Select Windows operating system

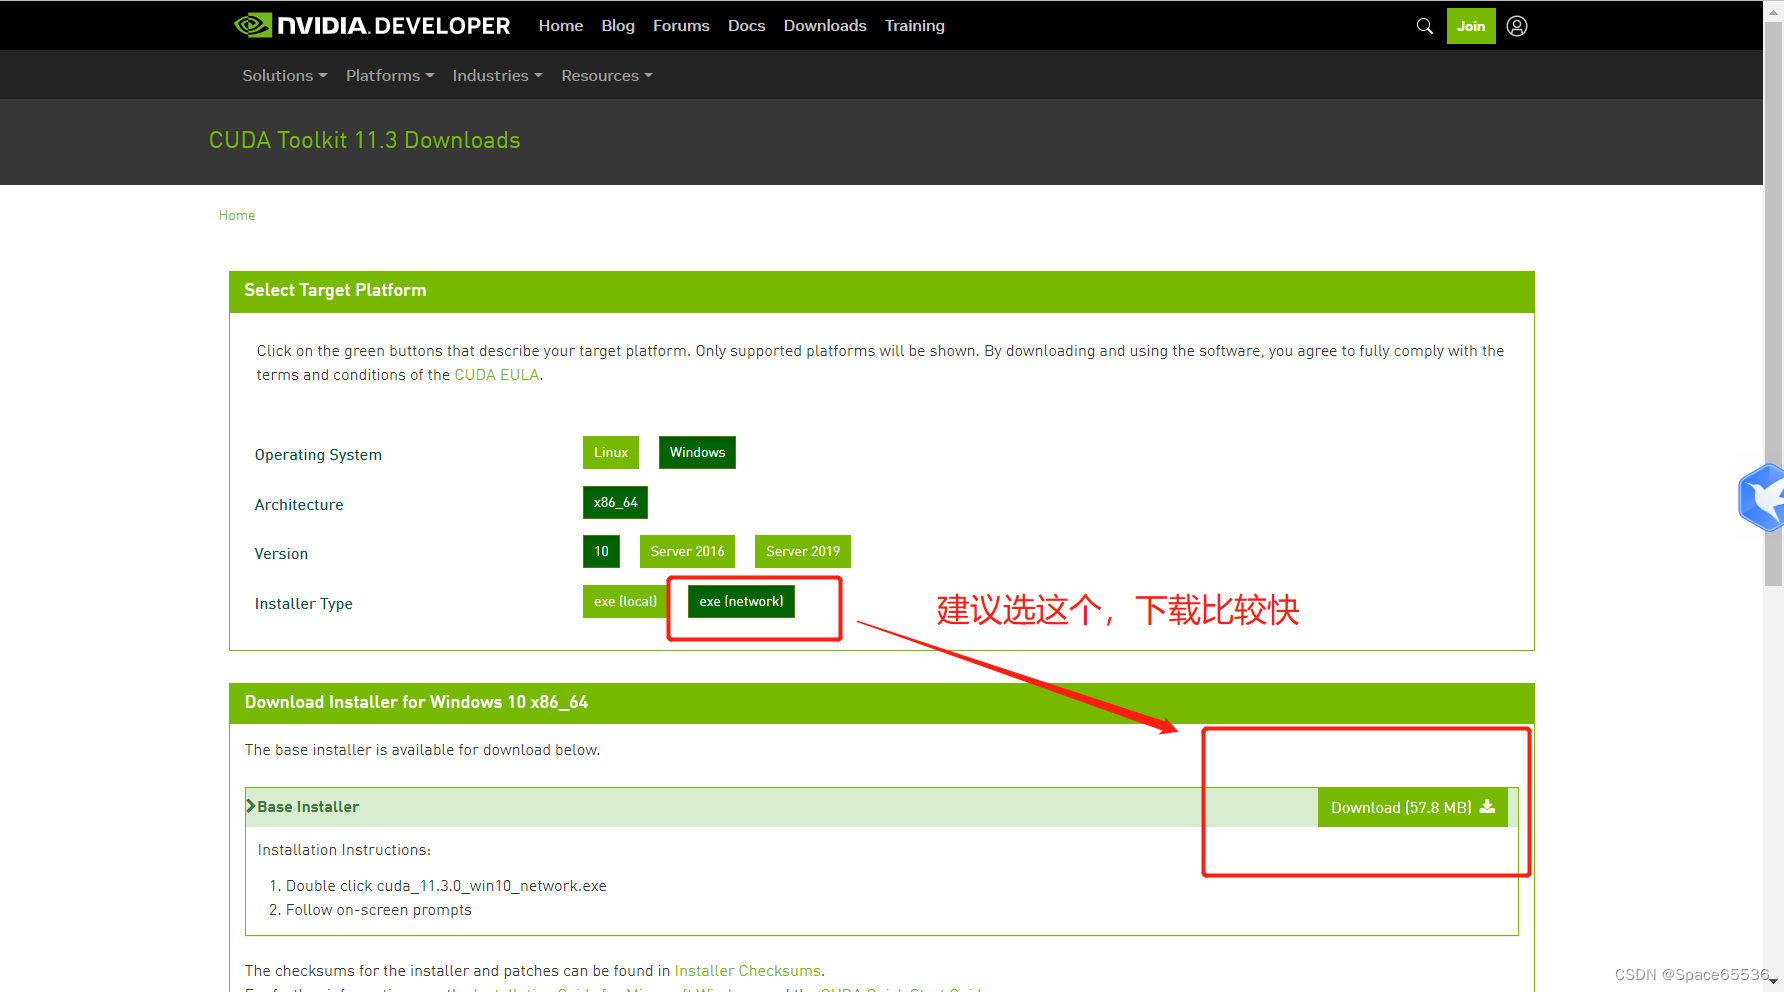697,452
